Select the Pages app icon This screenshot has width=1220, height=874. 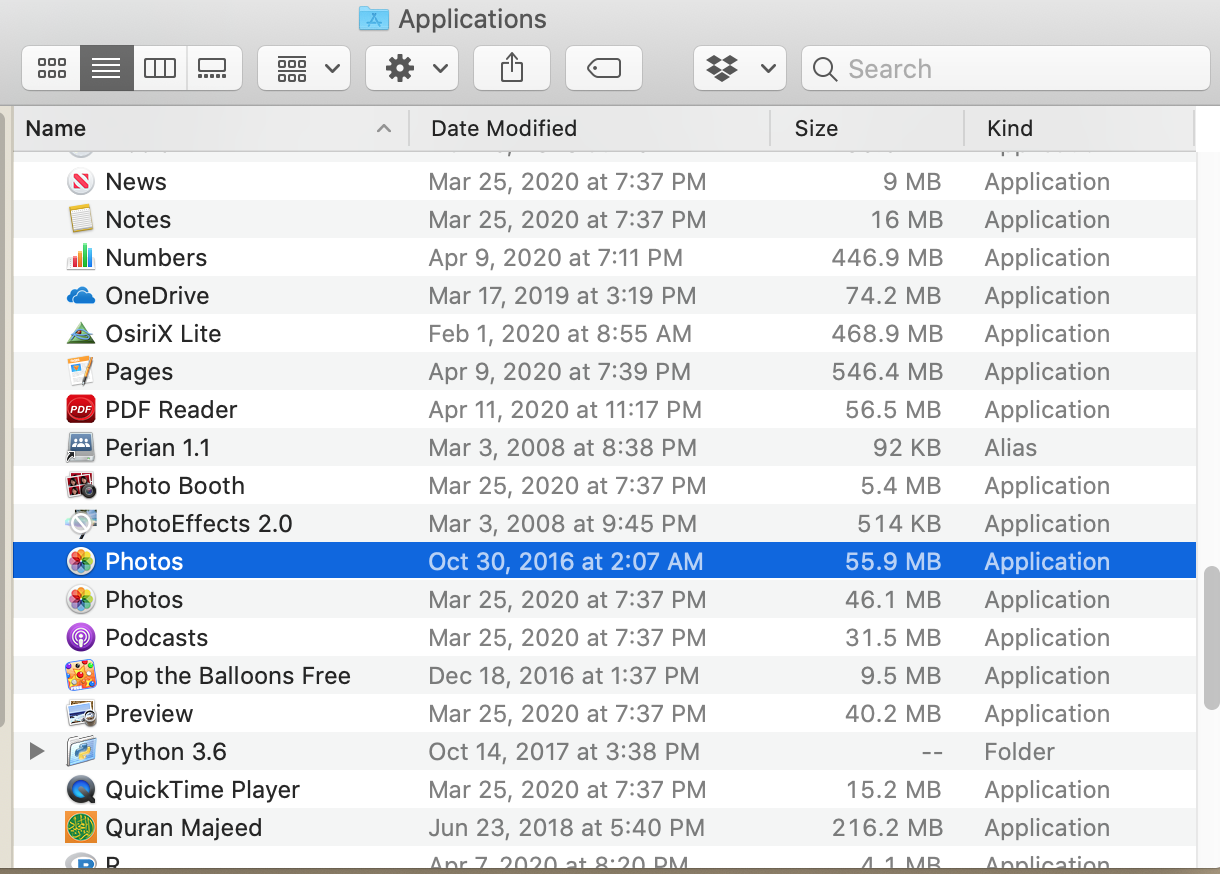point(81,372)
